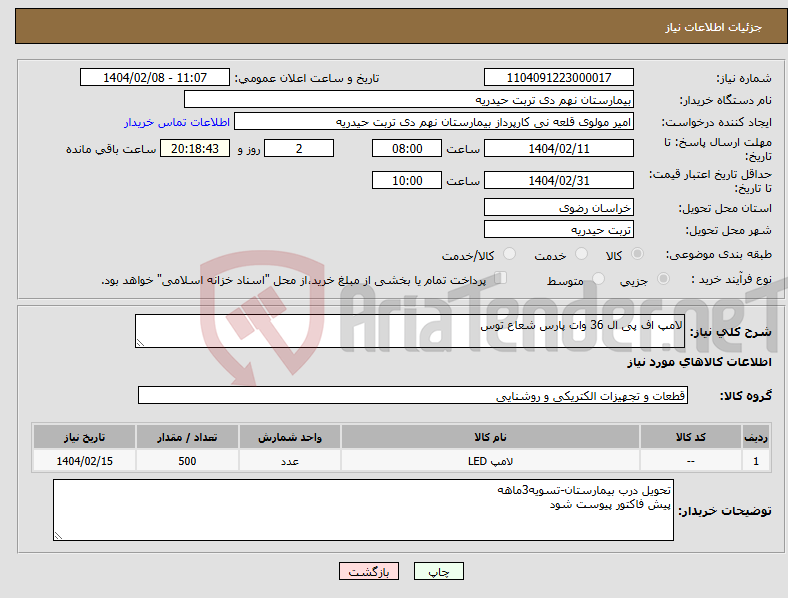The height and width of the screenshot is (598, 788).
Task: Click the delivery city field تربت حیدریه
Action: (559, 230)
